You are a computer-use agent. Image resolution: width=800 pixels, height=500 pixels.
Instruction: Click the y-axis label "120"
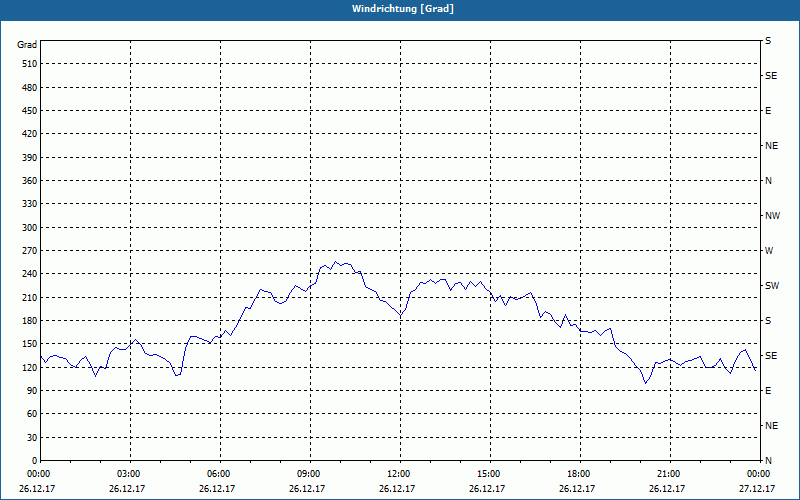coord(30,368)
